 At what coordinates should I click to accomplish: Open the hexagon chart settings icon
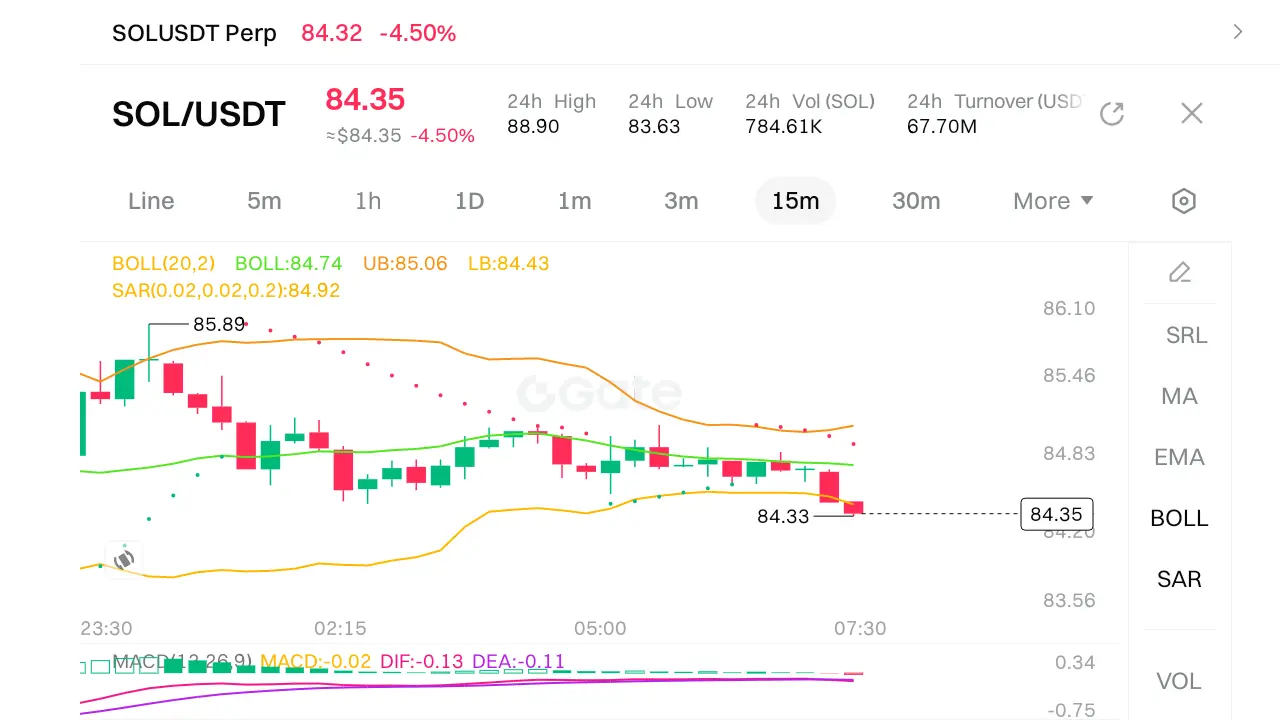[1183, 201]
